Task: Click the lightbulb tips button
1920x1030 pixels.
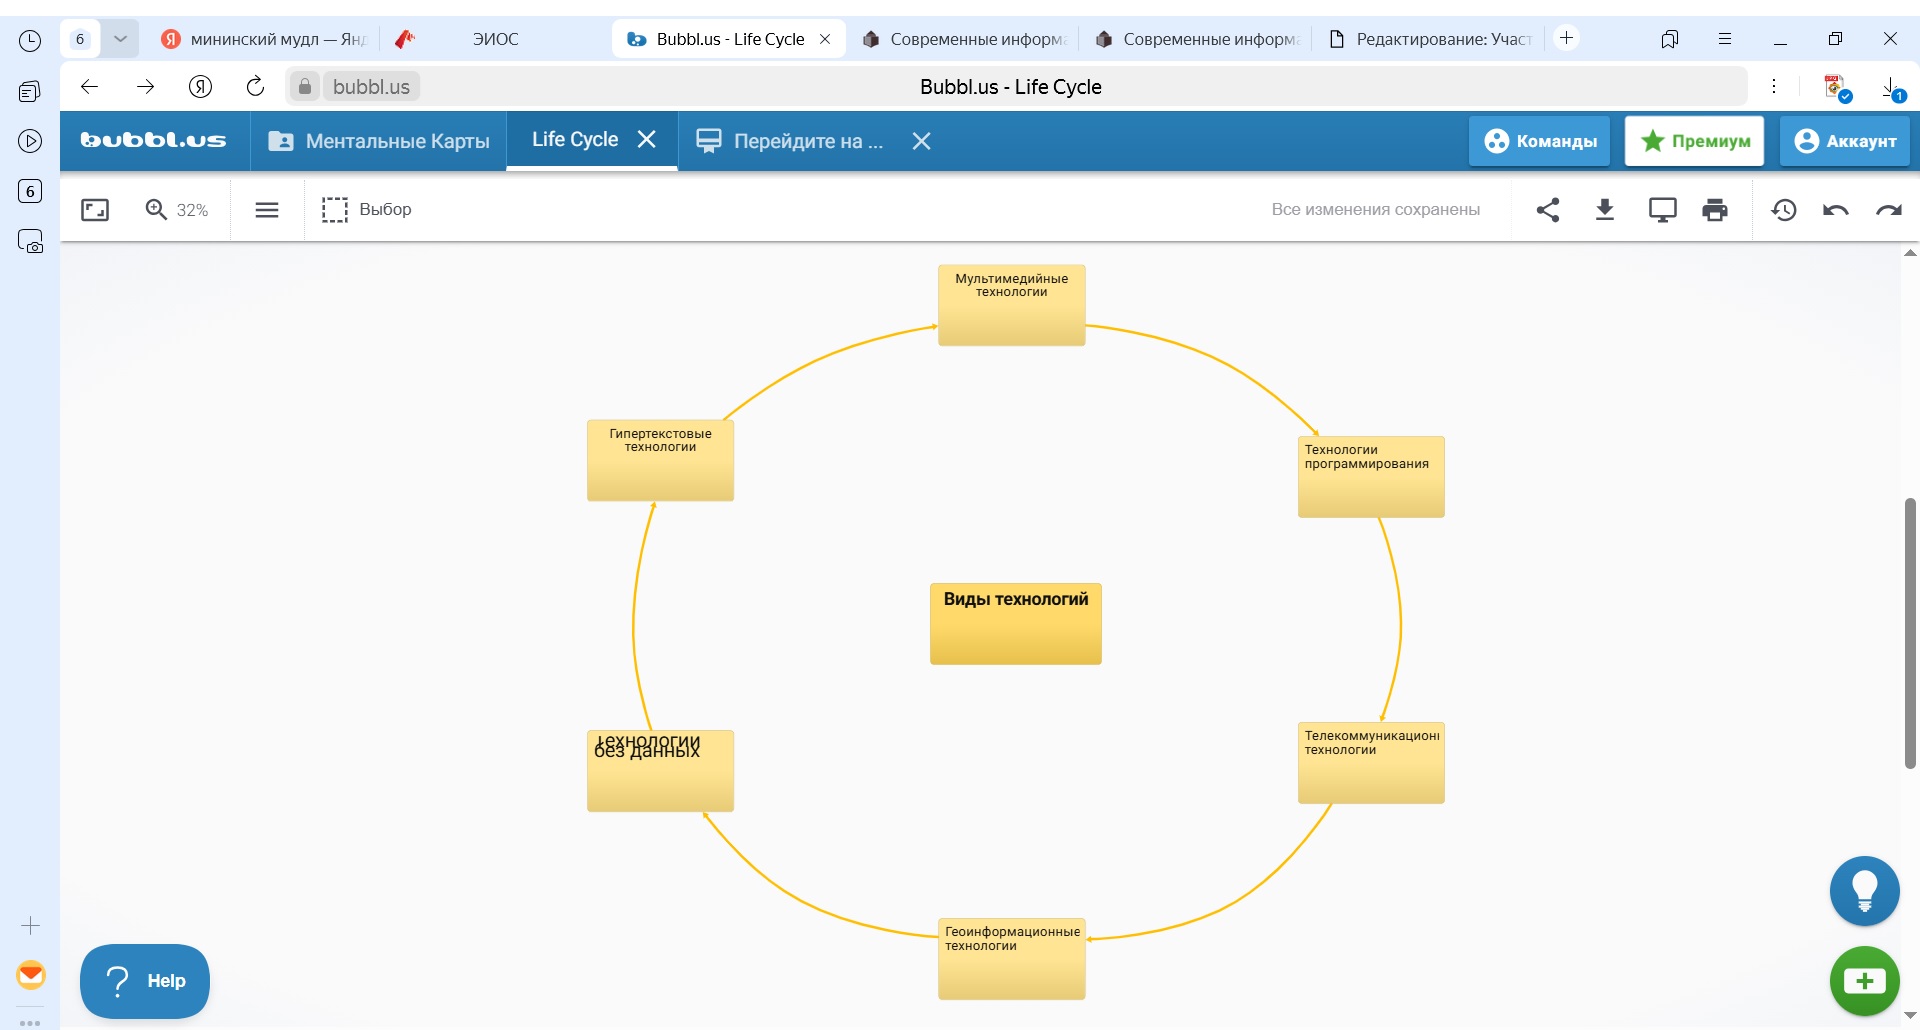Action: coord(1864,890)
